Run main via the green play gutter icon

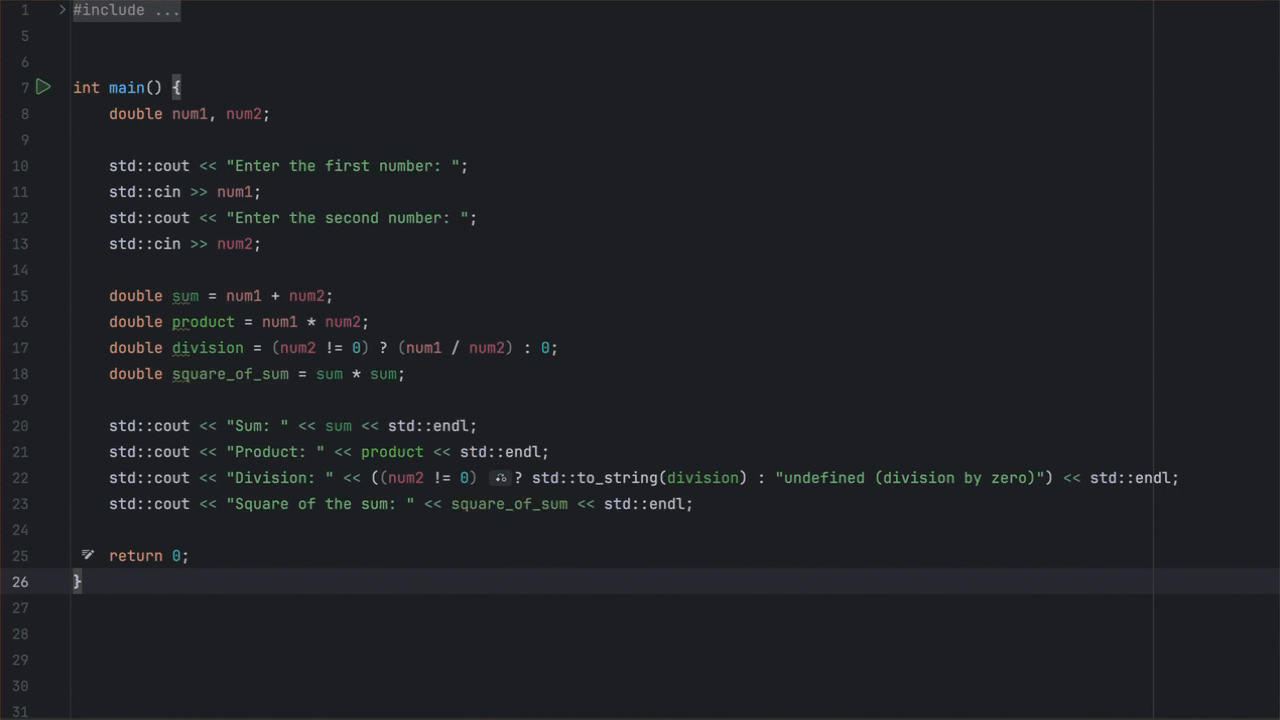(43, 87)
